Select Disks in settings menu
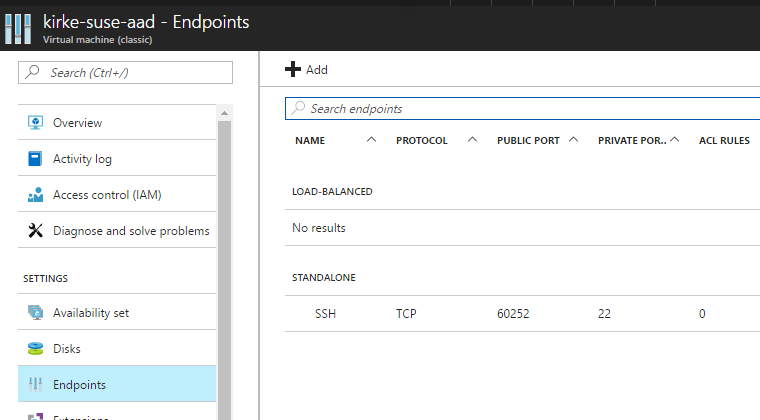This screenshot has width=760, height=420. click(117, 349)
